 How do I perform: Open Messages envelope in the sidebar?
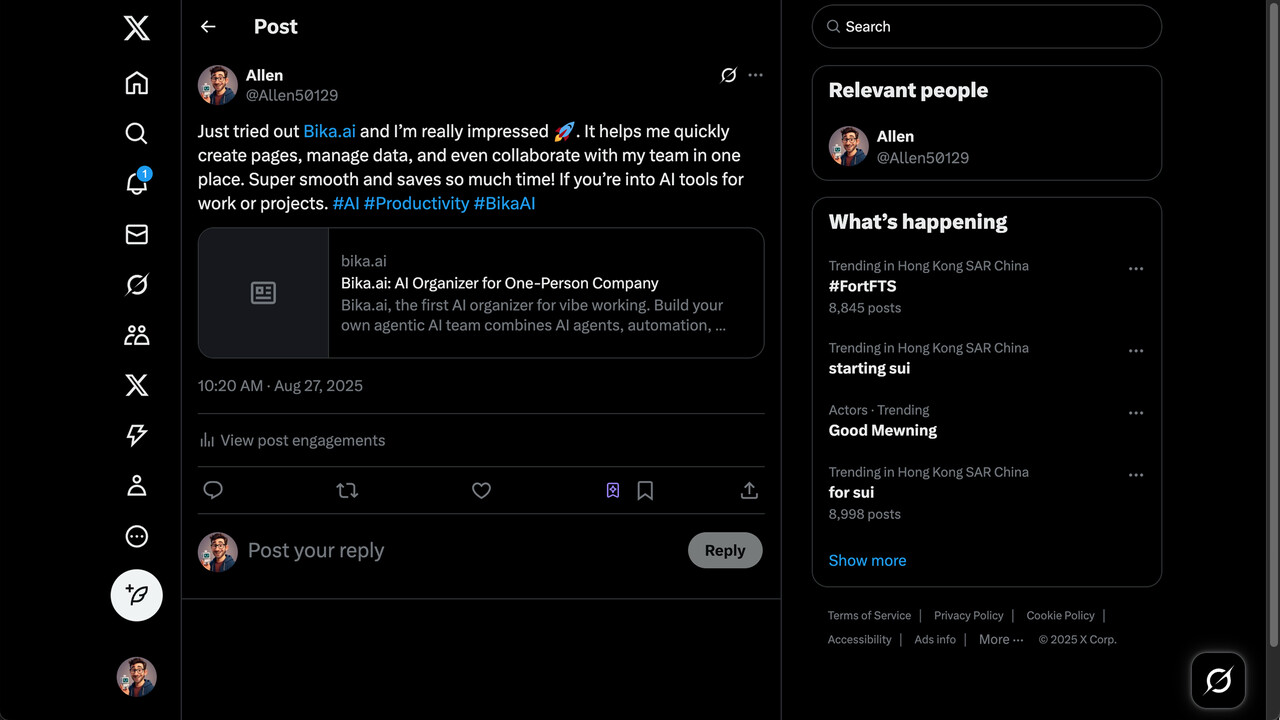pos(137,234)
